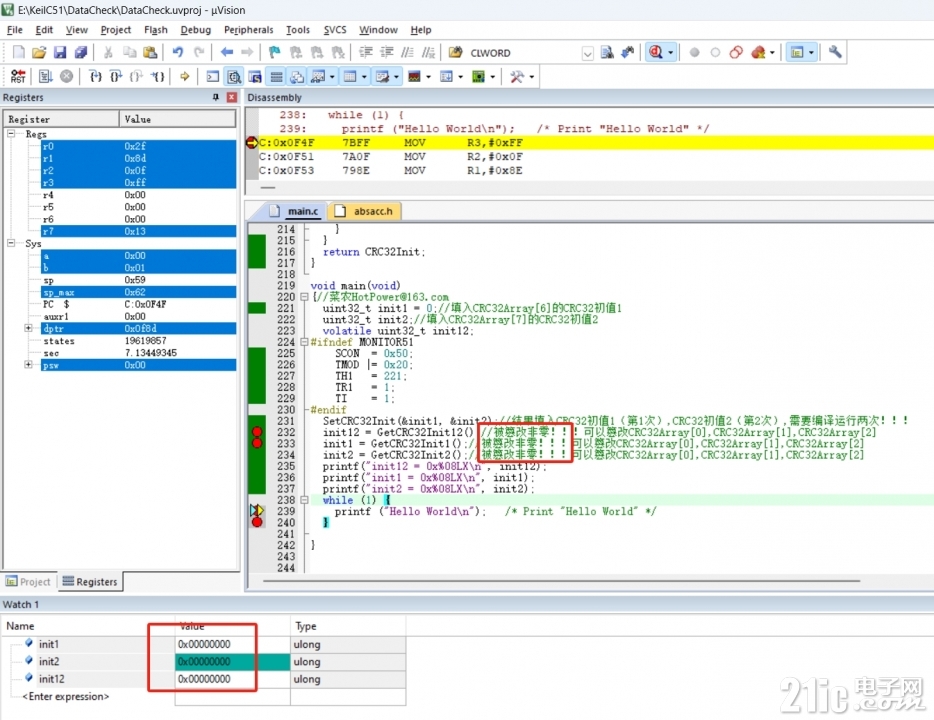The image size is (934, 720).
Task: Select the init12 row in Watch 1
Action: (x=204, y=679)
